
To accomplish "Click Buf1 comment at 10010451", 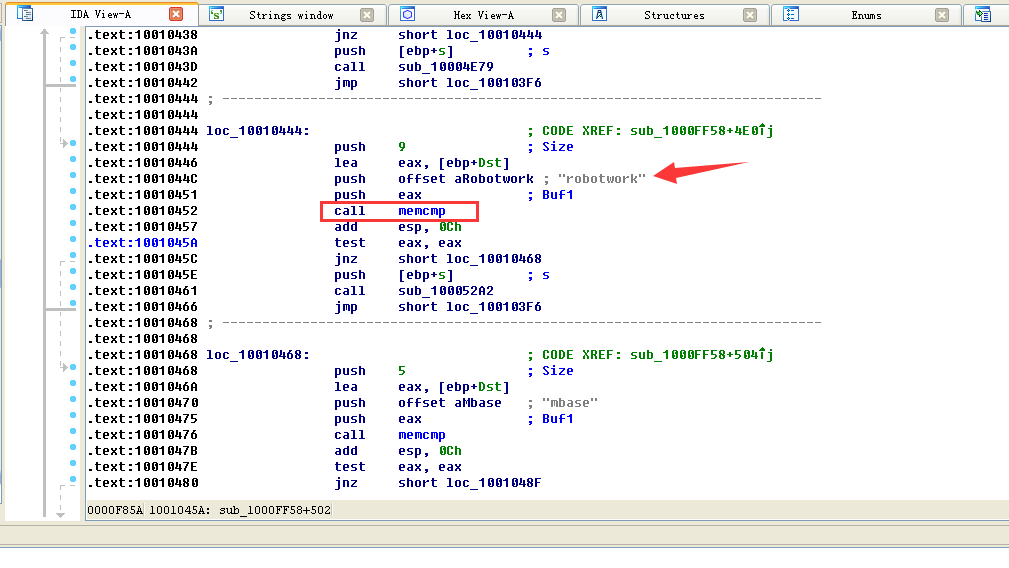I will 557,195.
